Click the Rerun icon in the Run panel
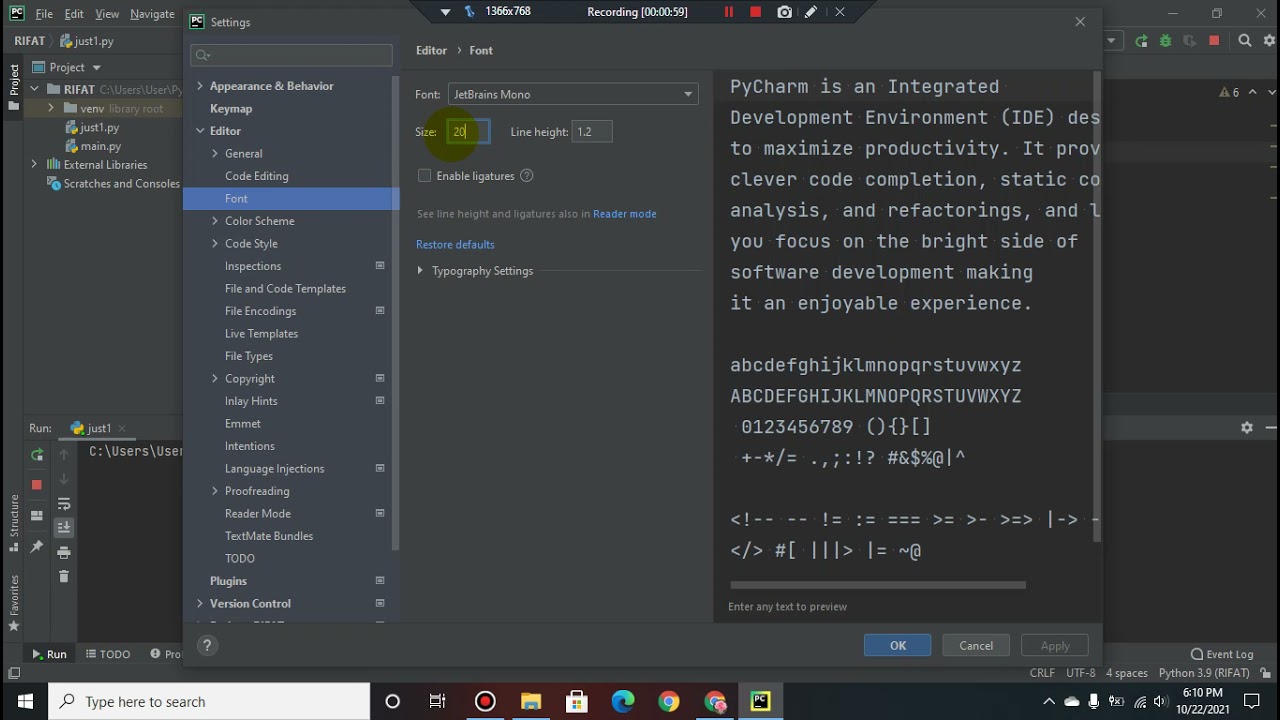The image size is (1280, 720). click(37, 454)
